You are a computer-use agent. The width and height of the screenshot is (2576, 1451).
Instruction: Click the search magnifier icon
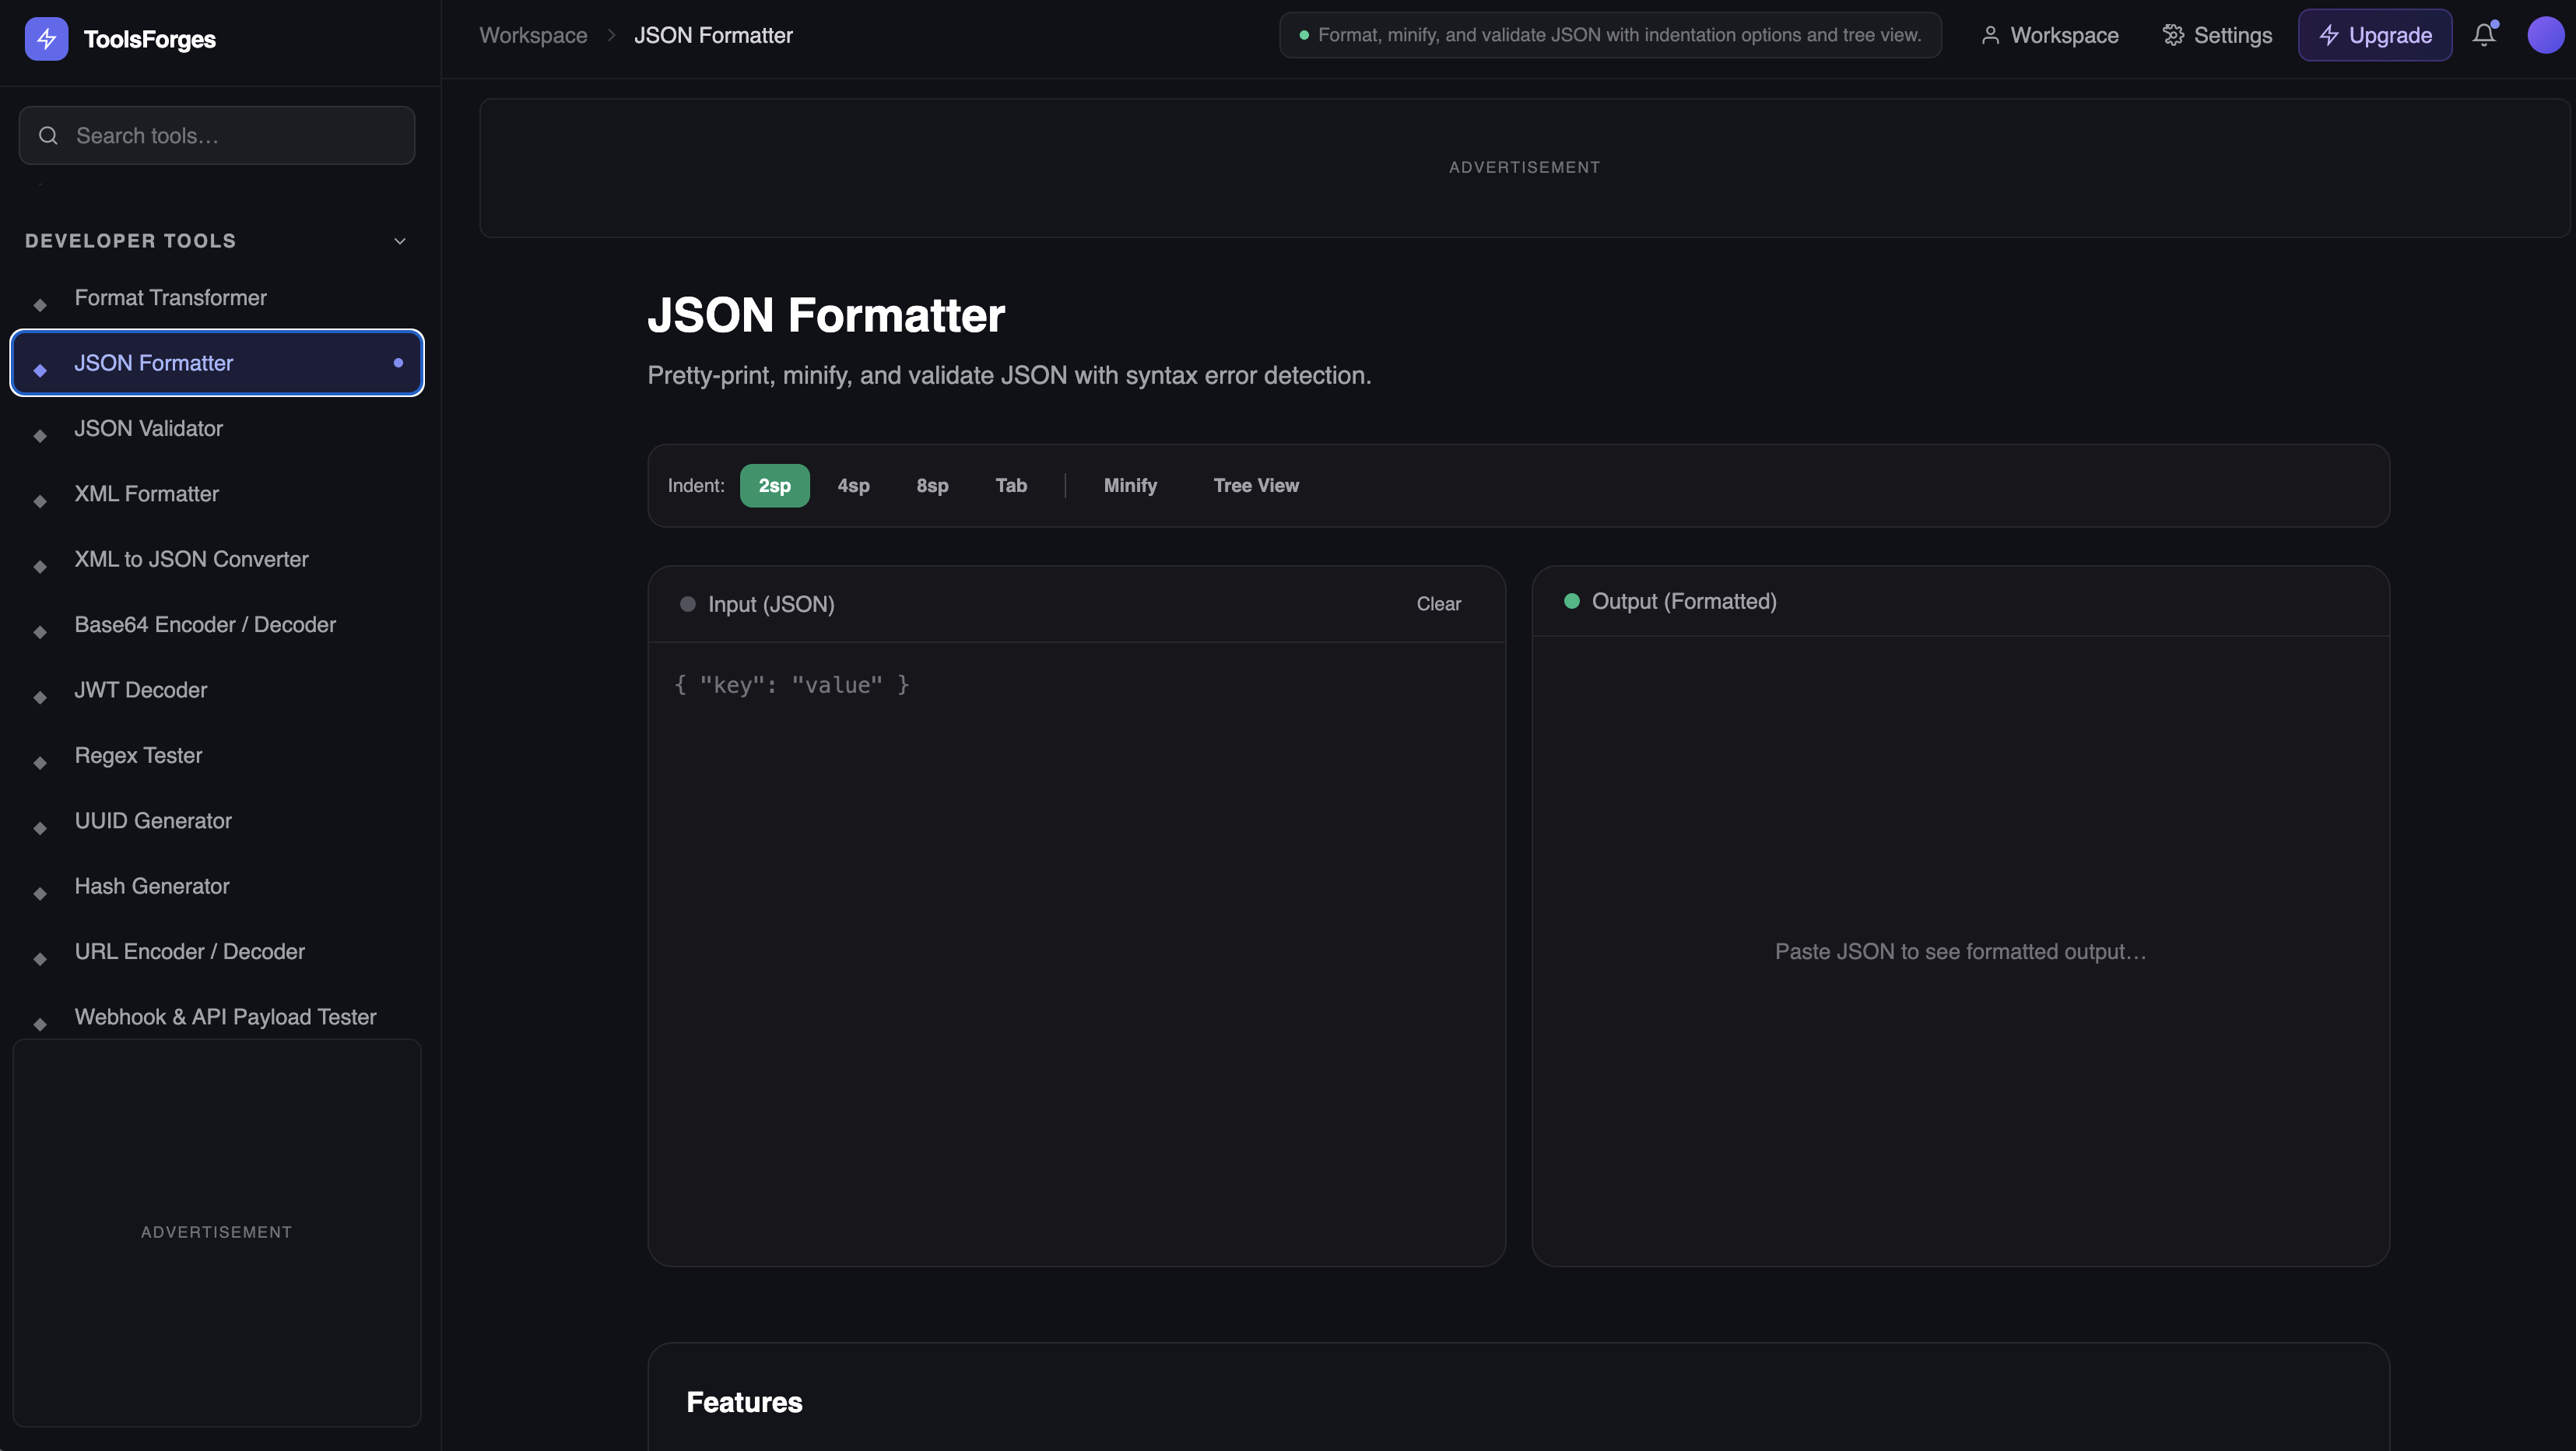tap(48, 136)
